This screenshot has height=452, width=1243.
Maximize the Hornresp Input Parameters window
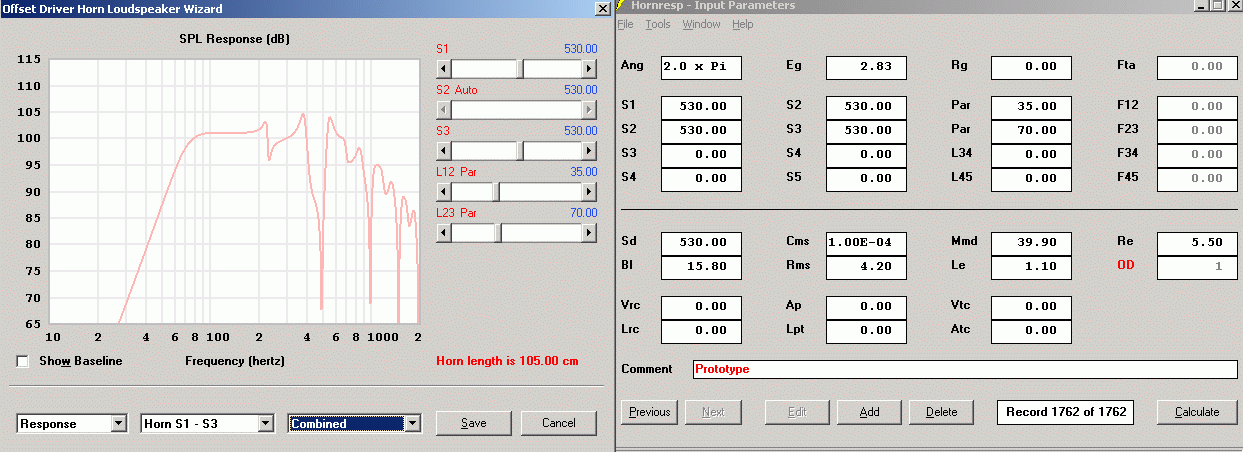(1217, 5)
